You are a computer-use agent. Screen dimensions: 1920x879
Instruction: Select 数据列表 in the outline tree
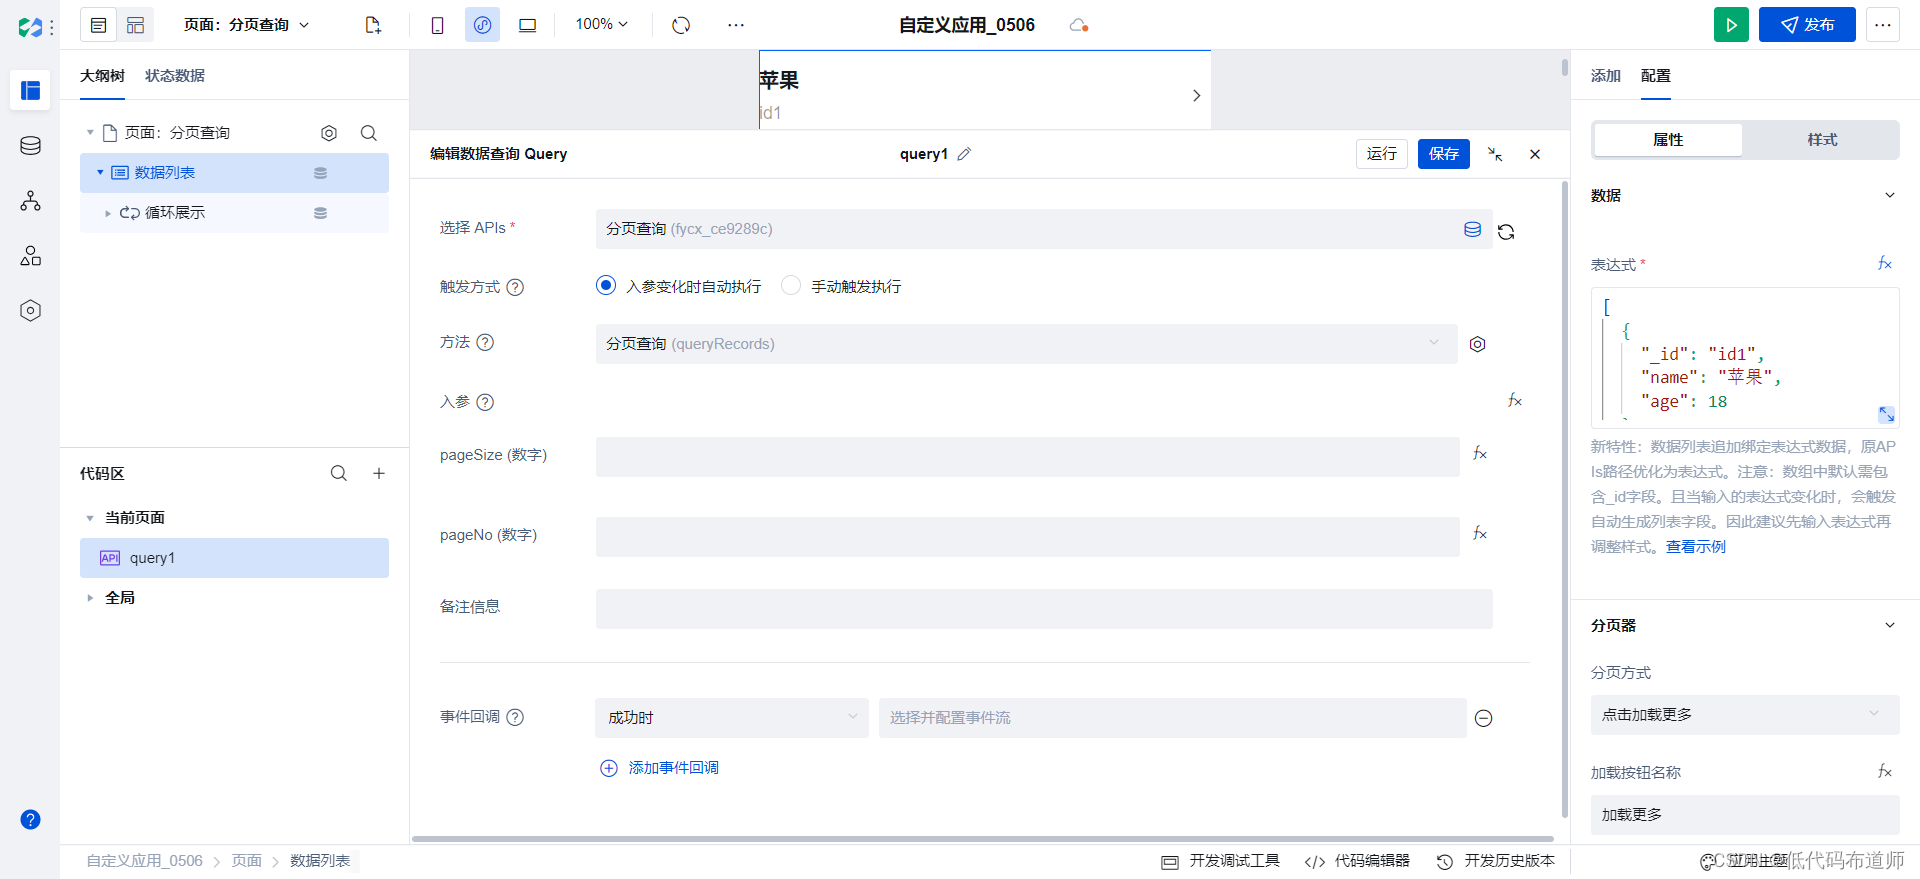point(234,173)
